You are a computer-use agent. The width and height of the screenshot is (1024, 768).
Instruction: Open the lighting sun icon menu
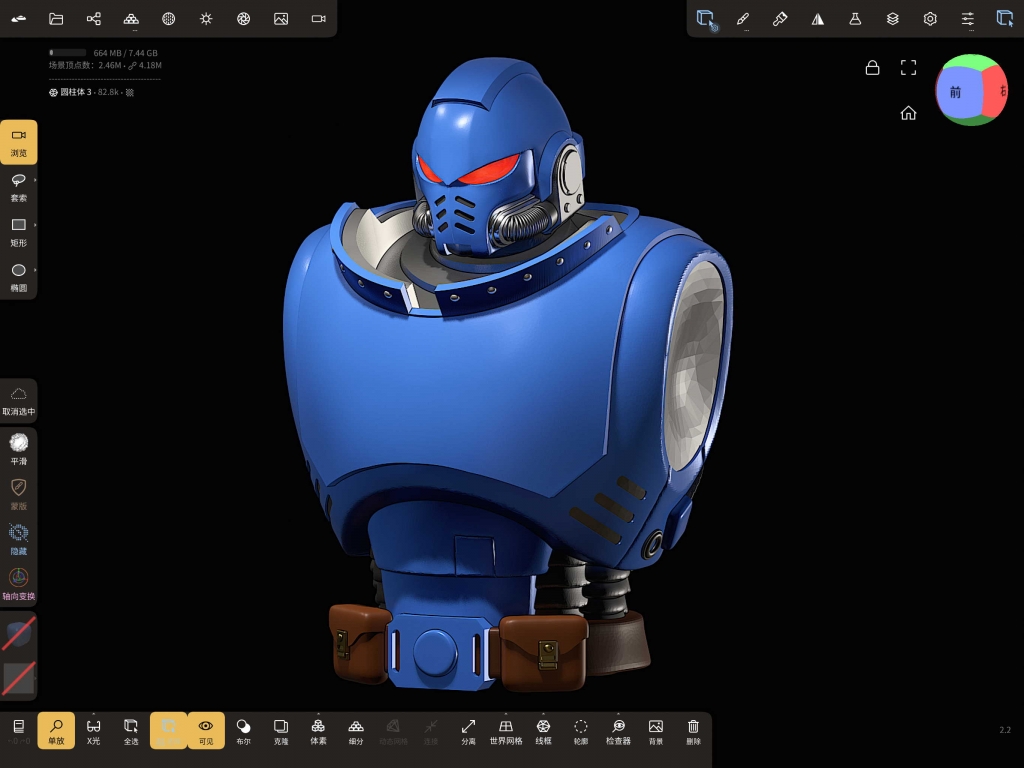point(206,19)
